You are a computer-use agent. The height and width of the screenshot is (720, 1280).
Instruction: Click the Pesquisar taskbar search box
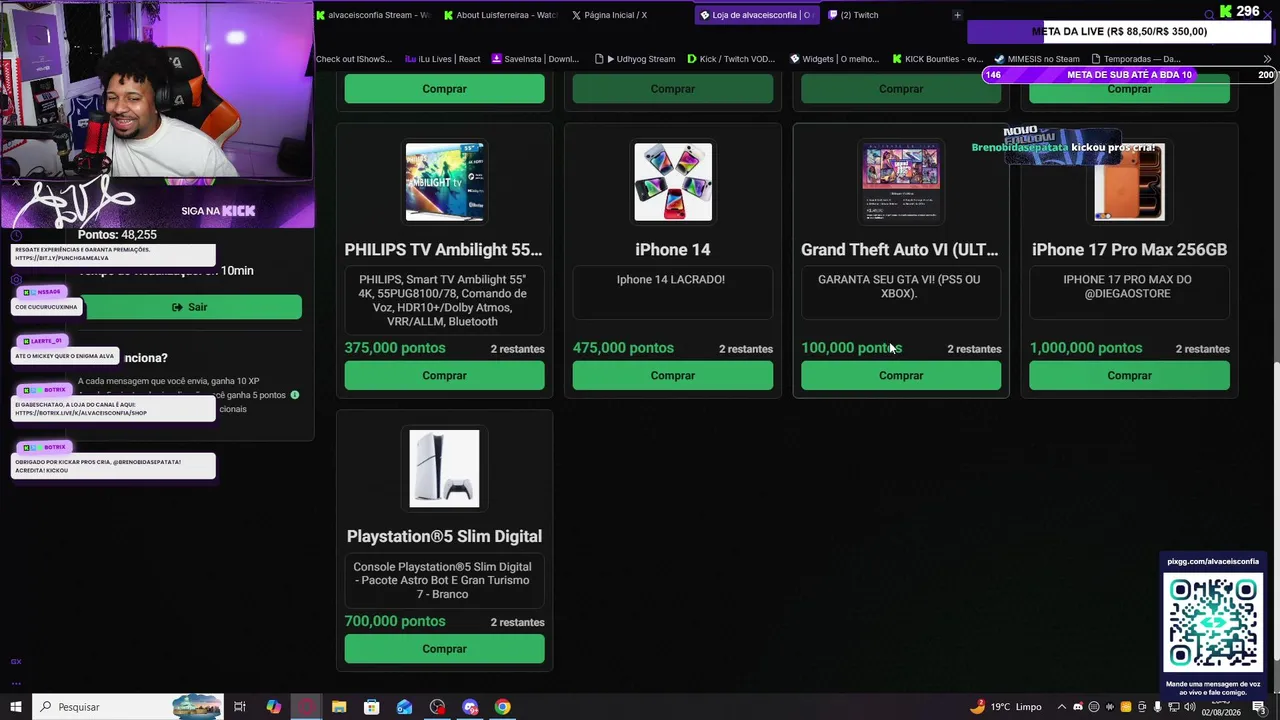coord(127,707)
